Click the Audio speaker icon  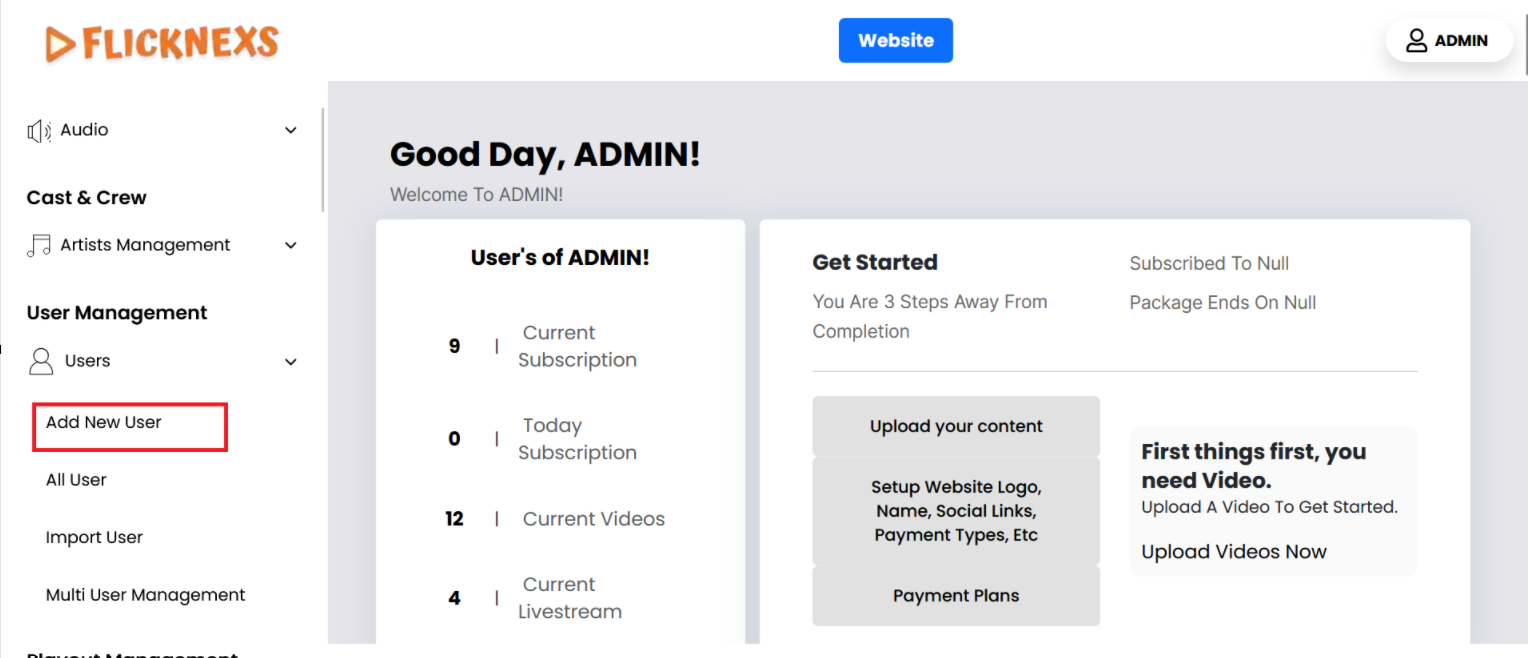[x=39, y=131]
